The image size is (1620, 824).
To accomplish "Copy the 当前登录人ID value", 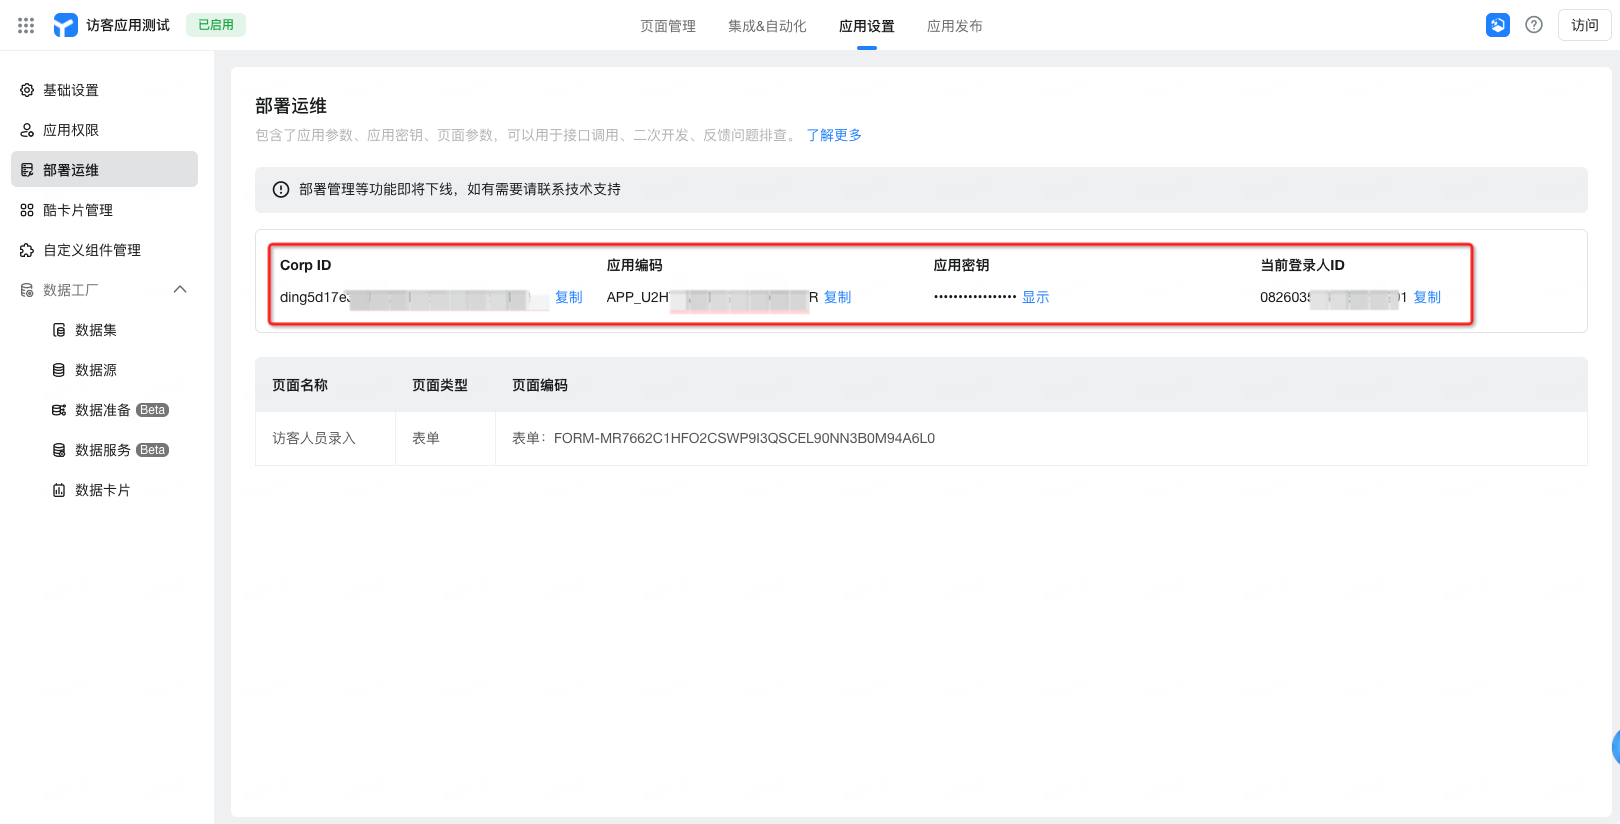I will tap(1427, 297).
